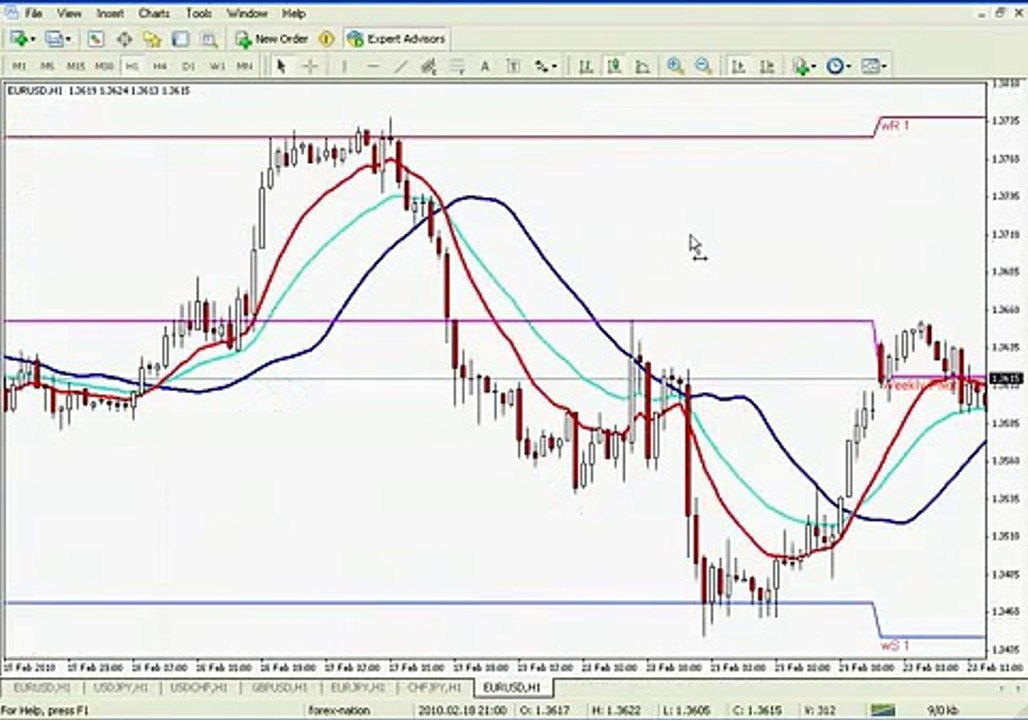Select the H4 timeframe button
The width and height of the screenshot is (1028, 720).
[159, 66]
